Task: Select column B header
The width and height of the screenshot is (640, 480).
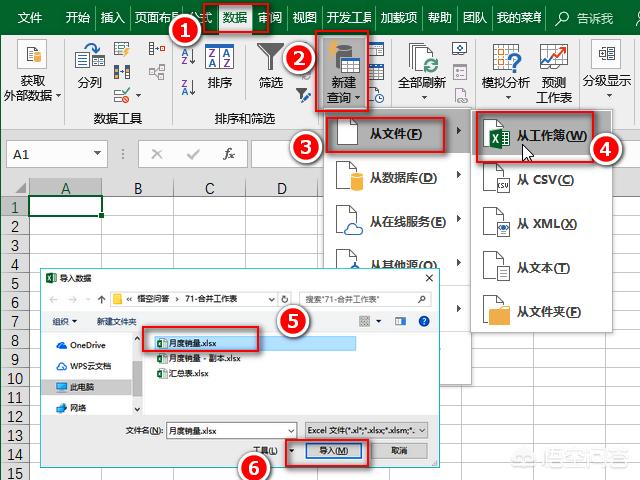Action: point(138,188)
